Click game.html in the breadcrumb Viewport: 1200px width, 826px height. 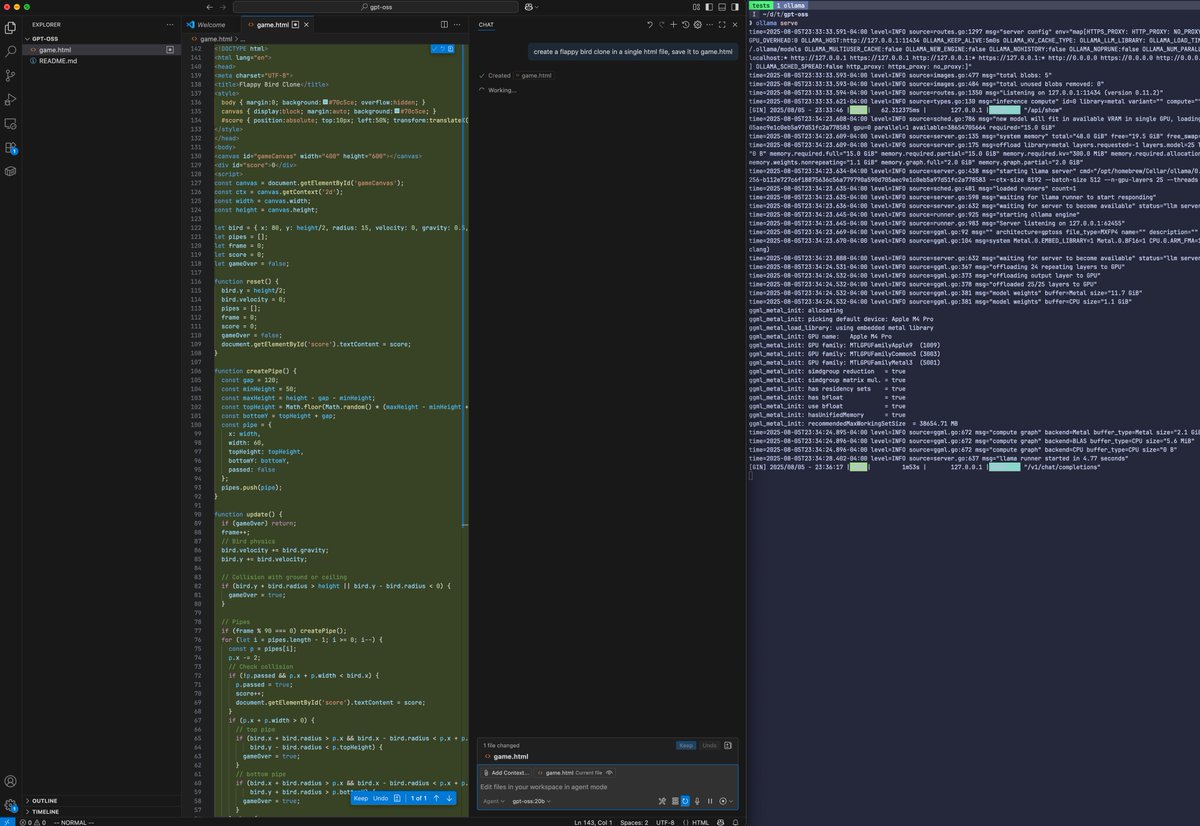(216, 38)
